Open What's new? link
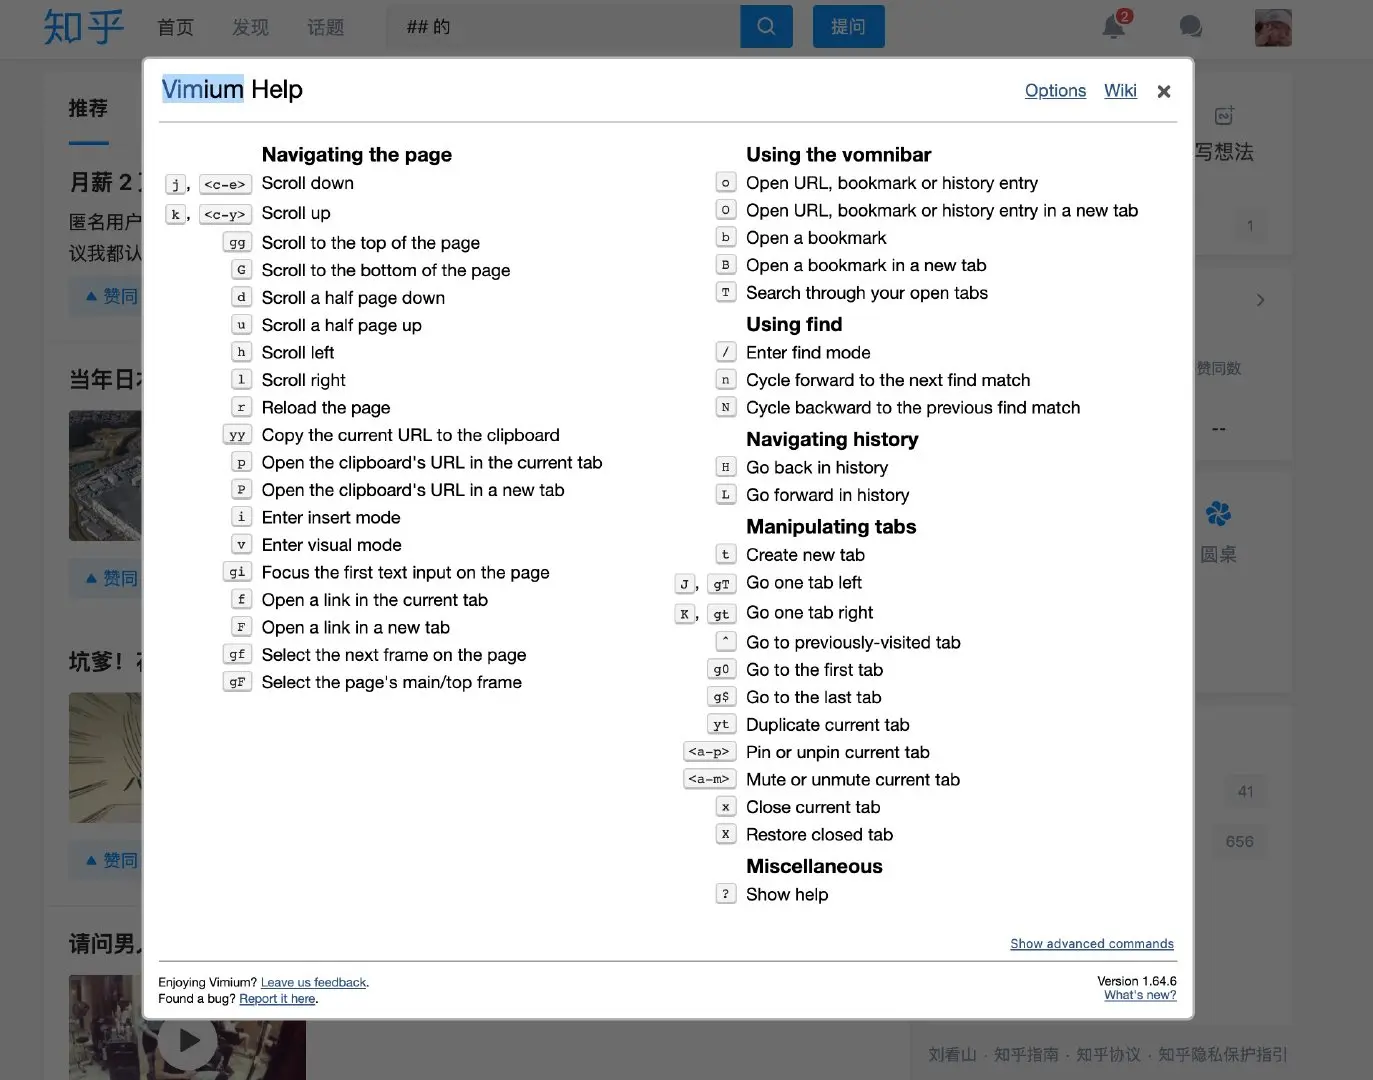Viewport: 1373px width, 1080px height. coord(1140,995)
